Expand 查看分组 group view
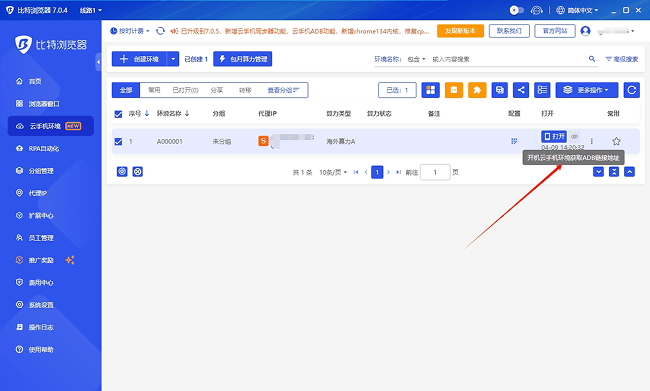This screenshot has height=391, width=650. tap(283, 90)
